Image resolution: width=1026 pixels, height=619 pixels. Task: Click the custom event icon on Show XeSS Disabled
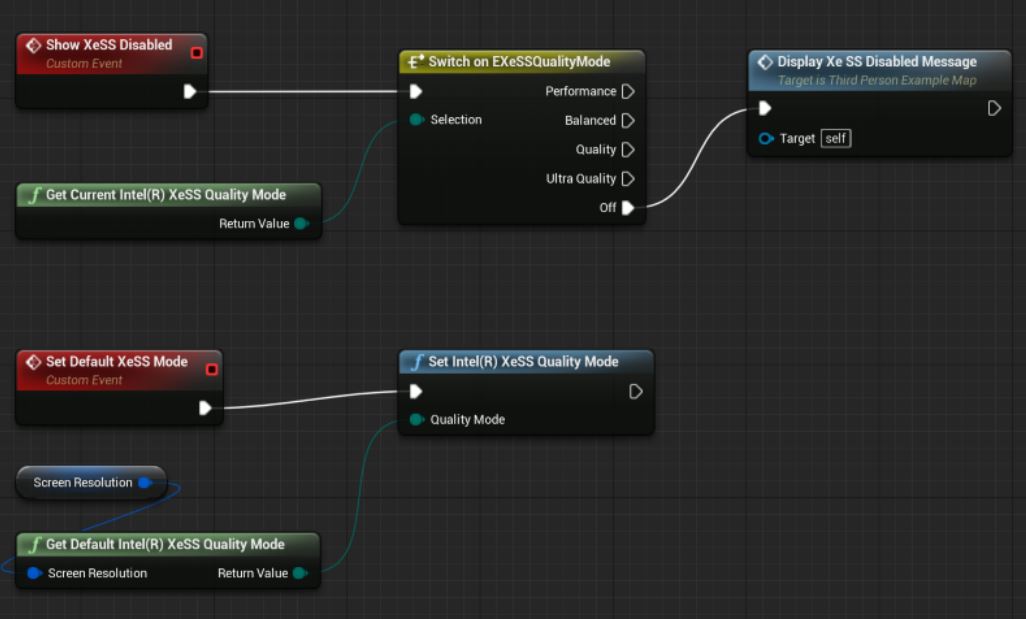(x=33, y=44)
